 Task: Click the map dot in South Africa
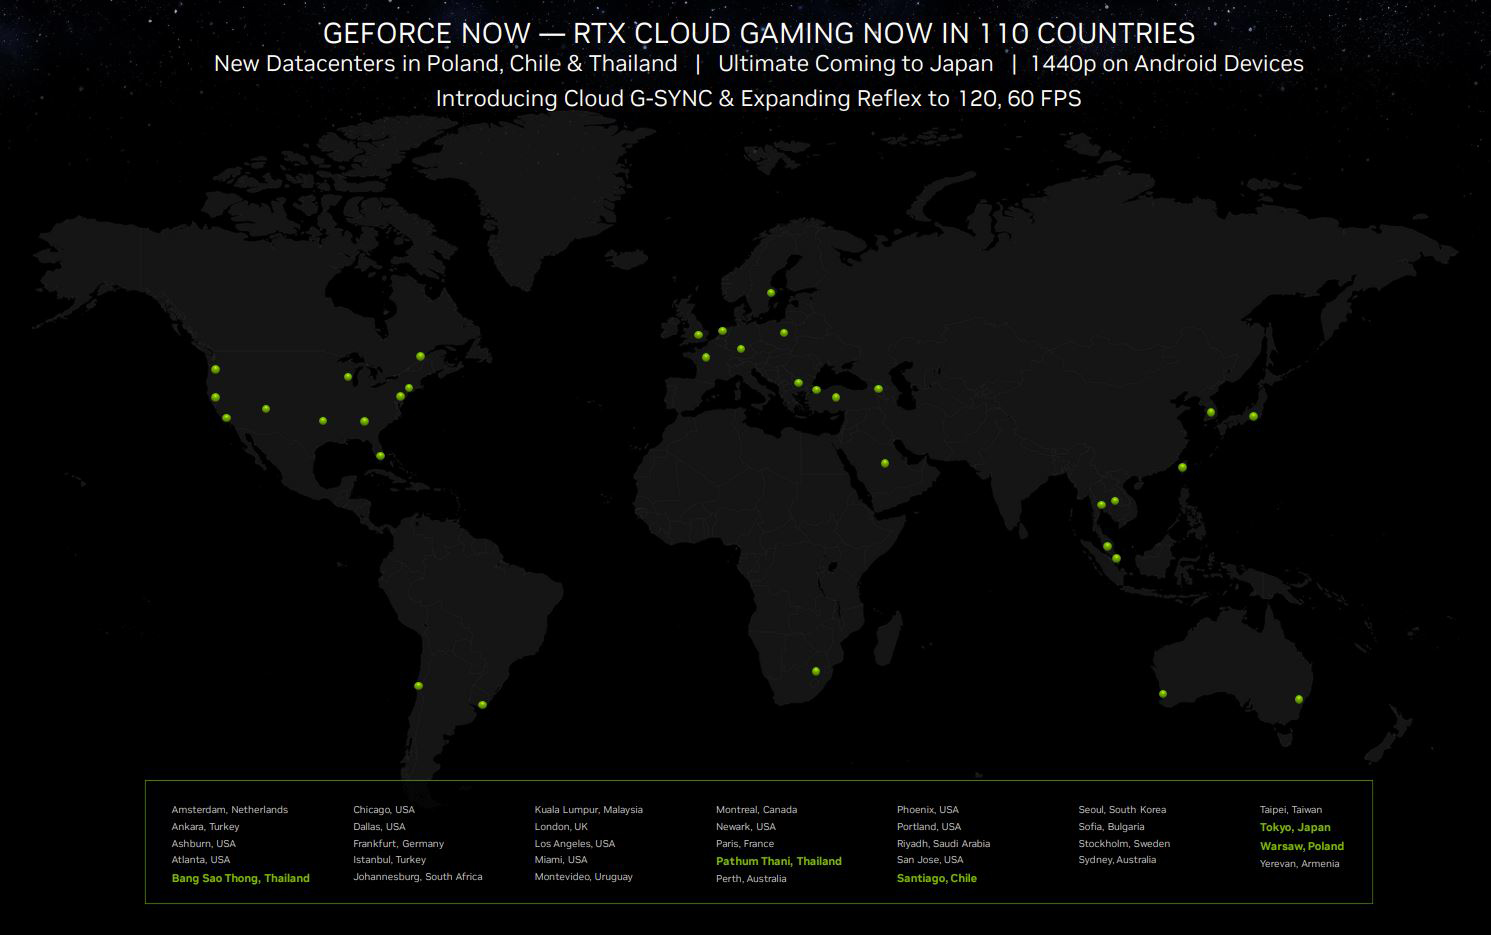[x=816, y=671]
